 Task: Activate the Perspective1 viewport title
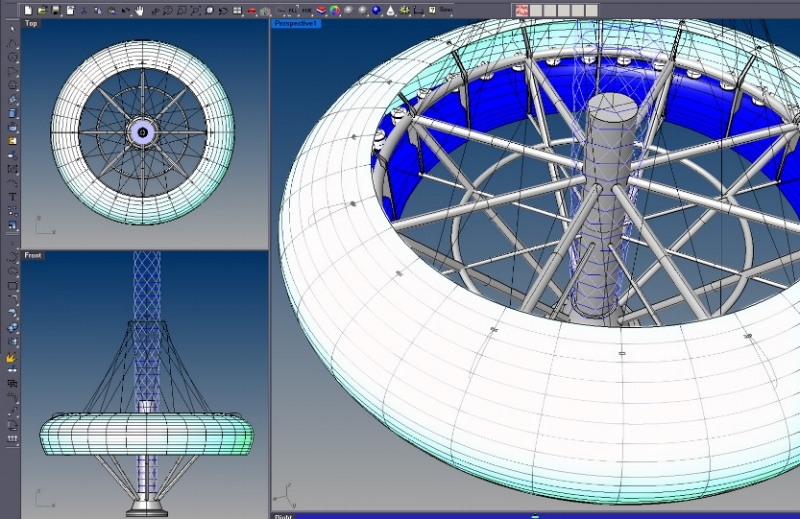coord(296,23)
